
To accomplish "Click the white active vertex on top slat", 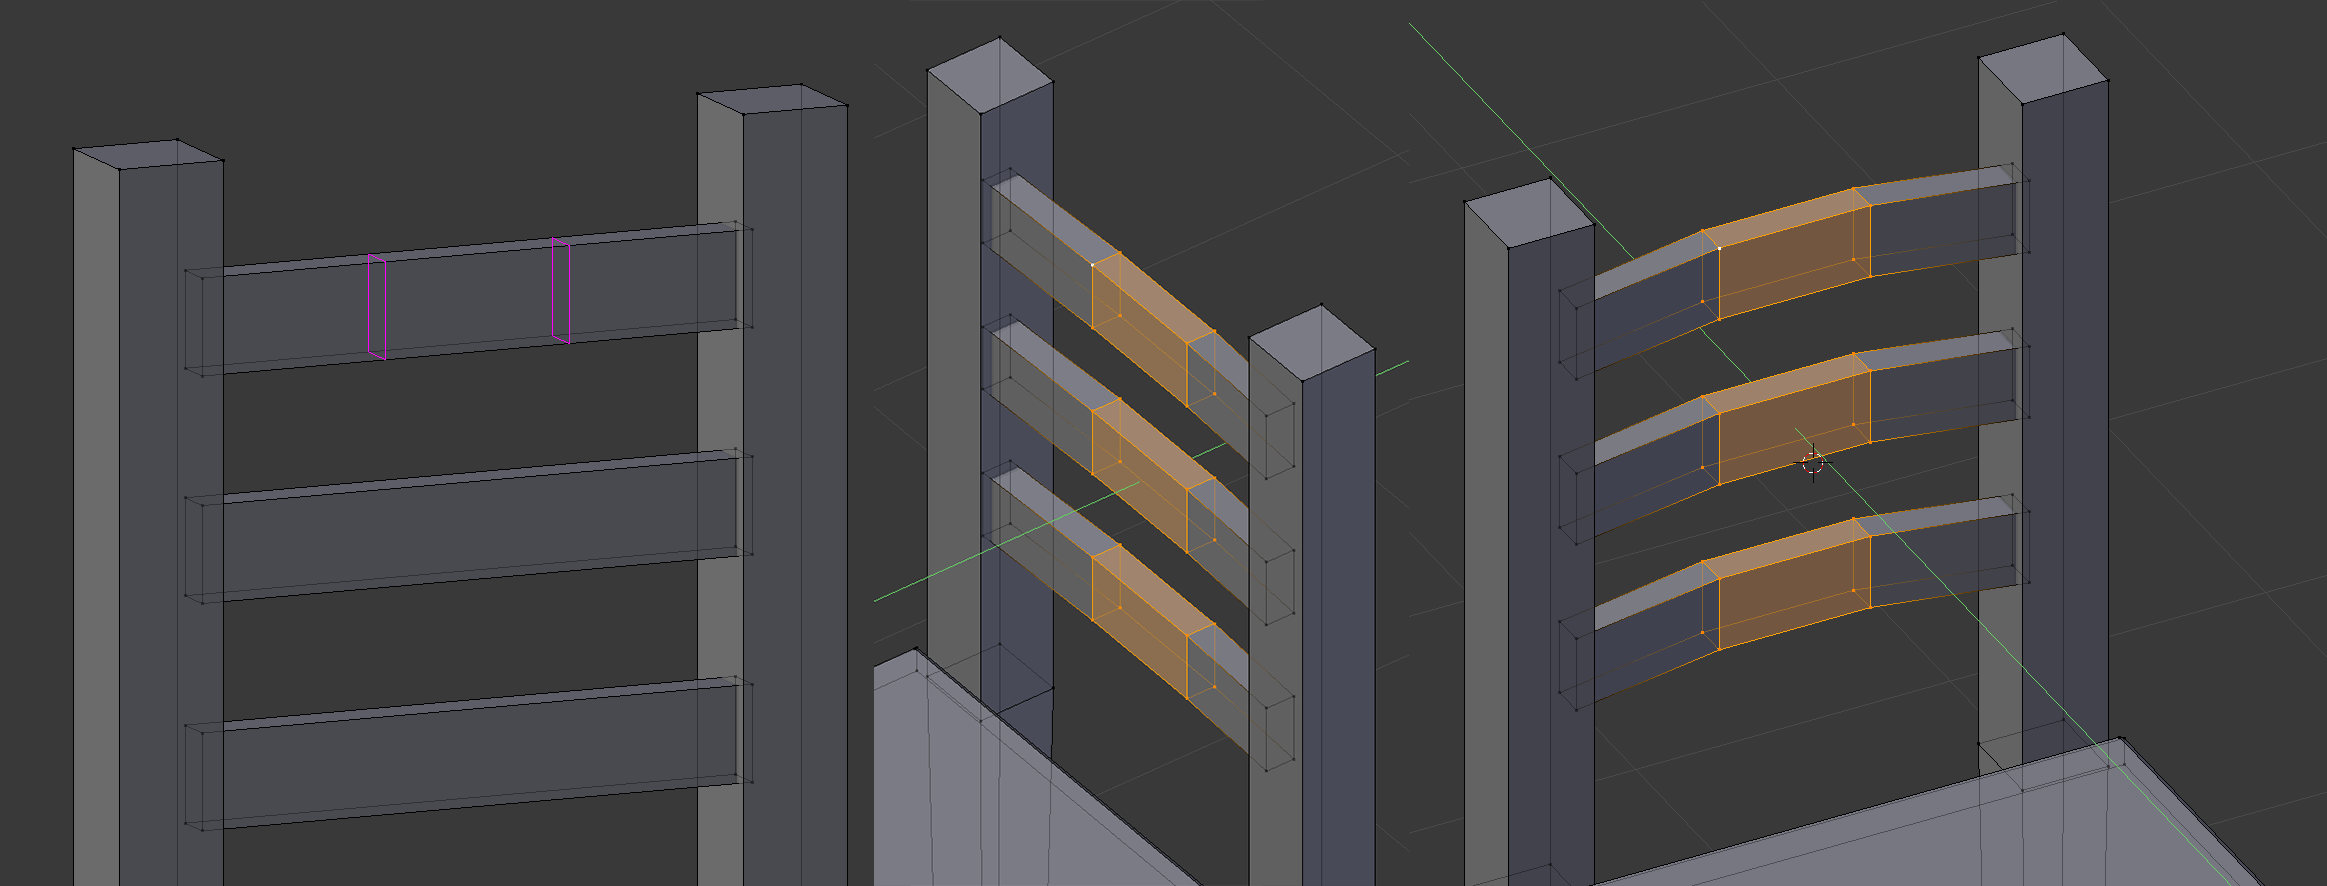I will 1719,248.
